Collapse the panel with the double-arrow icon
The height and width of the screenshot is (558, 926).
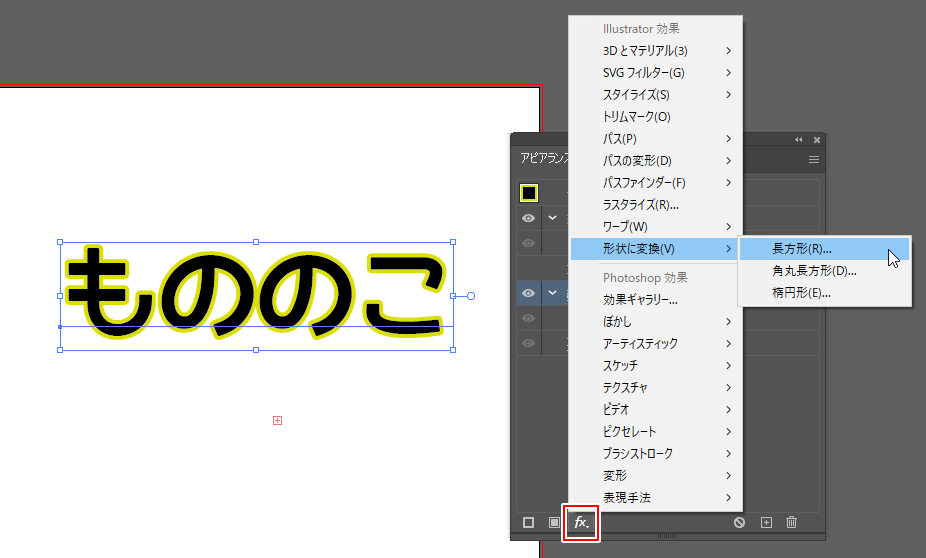tap(798, 140)
